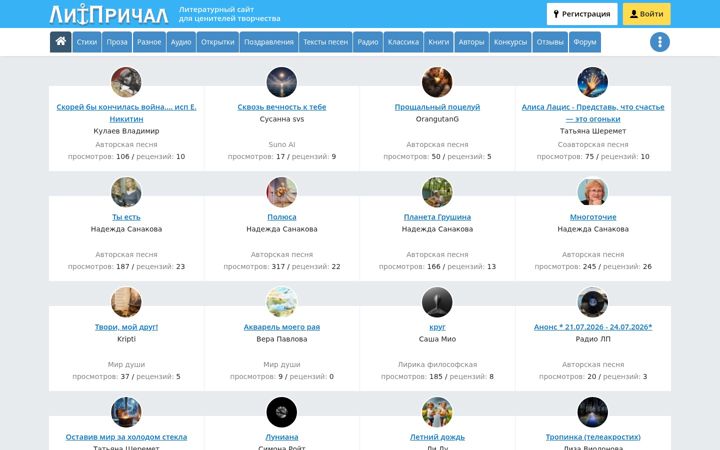Open the 'Полюса' link
Image resolution: width=720 pixels, height=450 pixels.
tap(281, 217)
